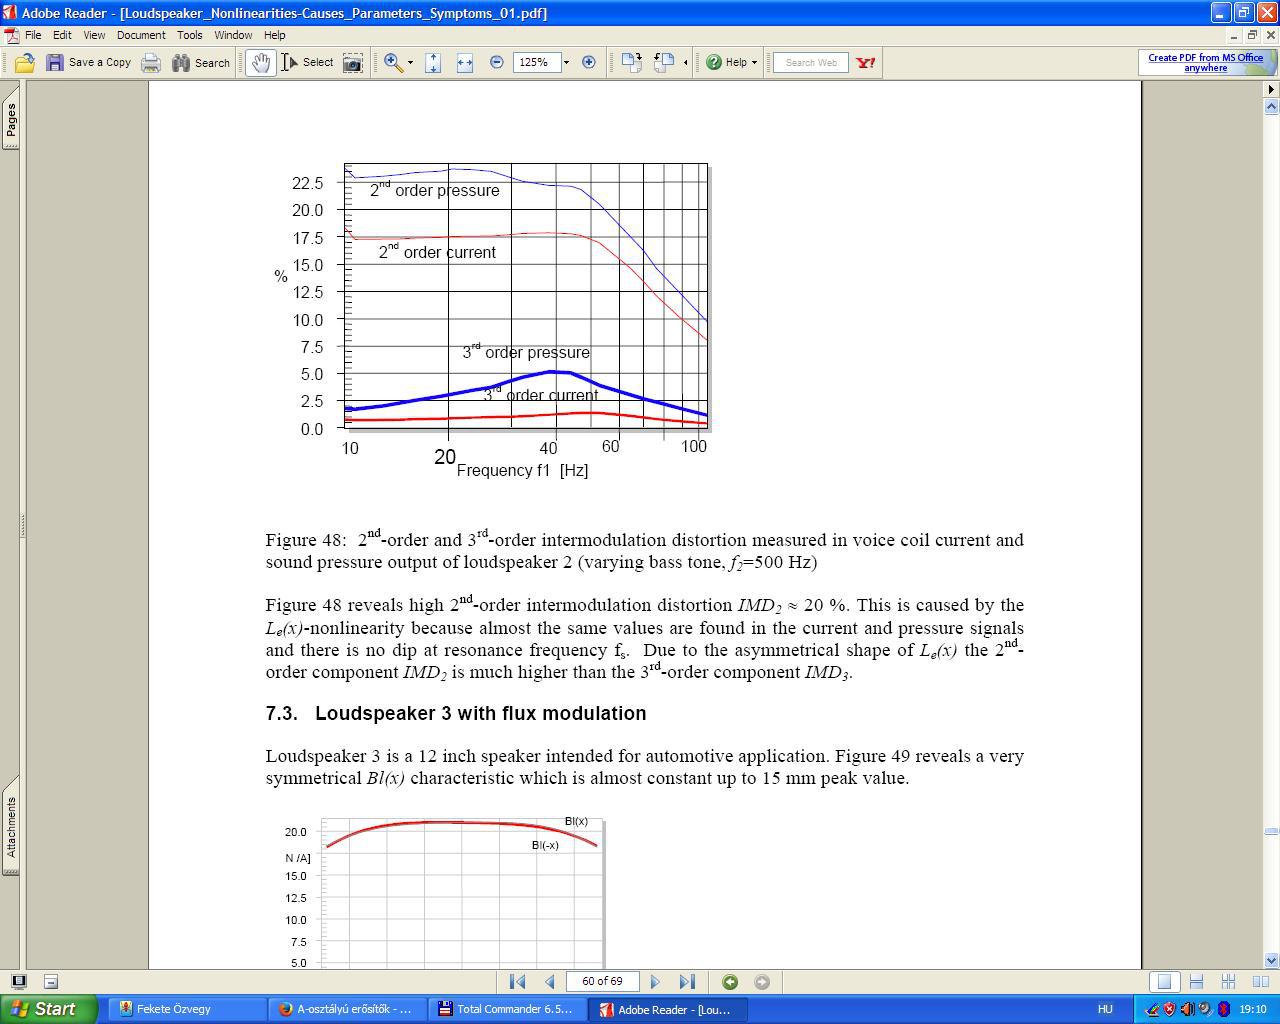
Task: Open the Windows Start menu
Action: point(48,1009)
